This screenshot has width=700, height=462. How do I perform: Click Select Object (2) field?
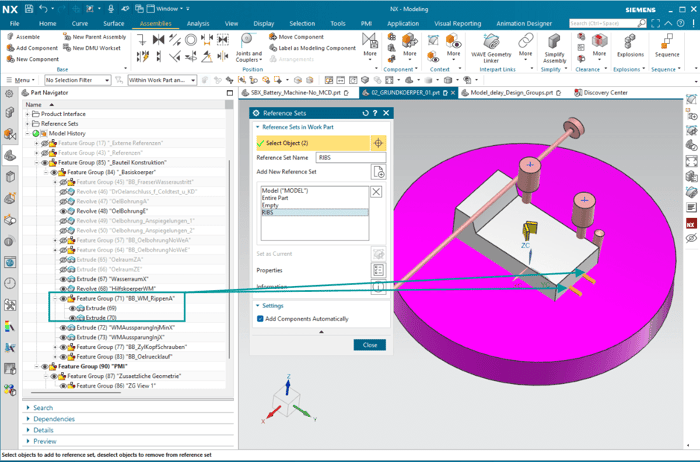tap(313, 143)
